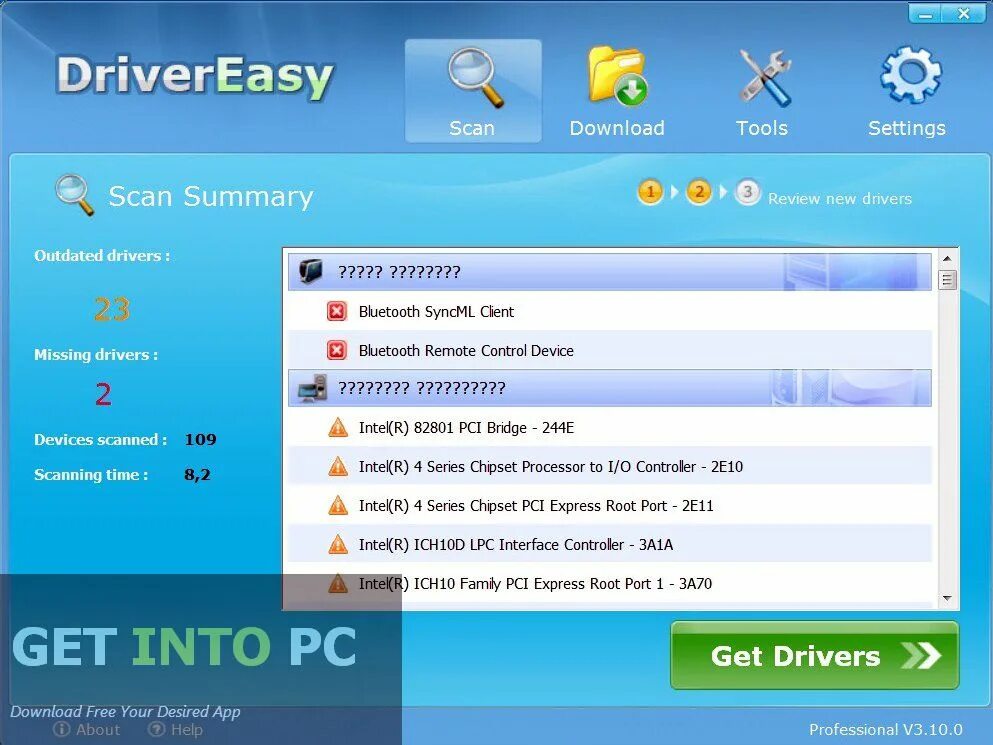Viewport: 993px width, 745px height.
Task: Click the outdated drivers count 23
Action: pyautogui.click(x=112, y=309)
